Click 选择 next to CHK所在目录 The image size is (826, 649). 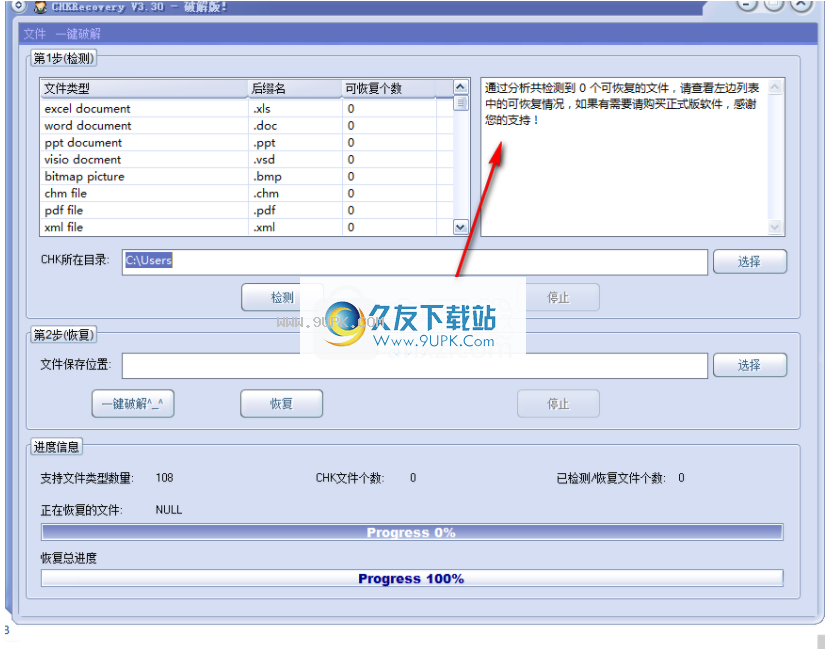tap(750, 261)
